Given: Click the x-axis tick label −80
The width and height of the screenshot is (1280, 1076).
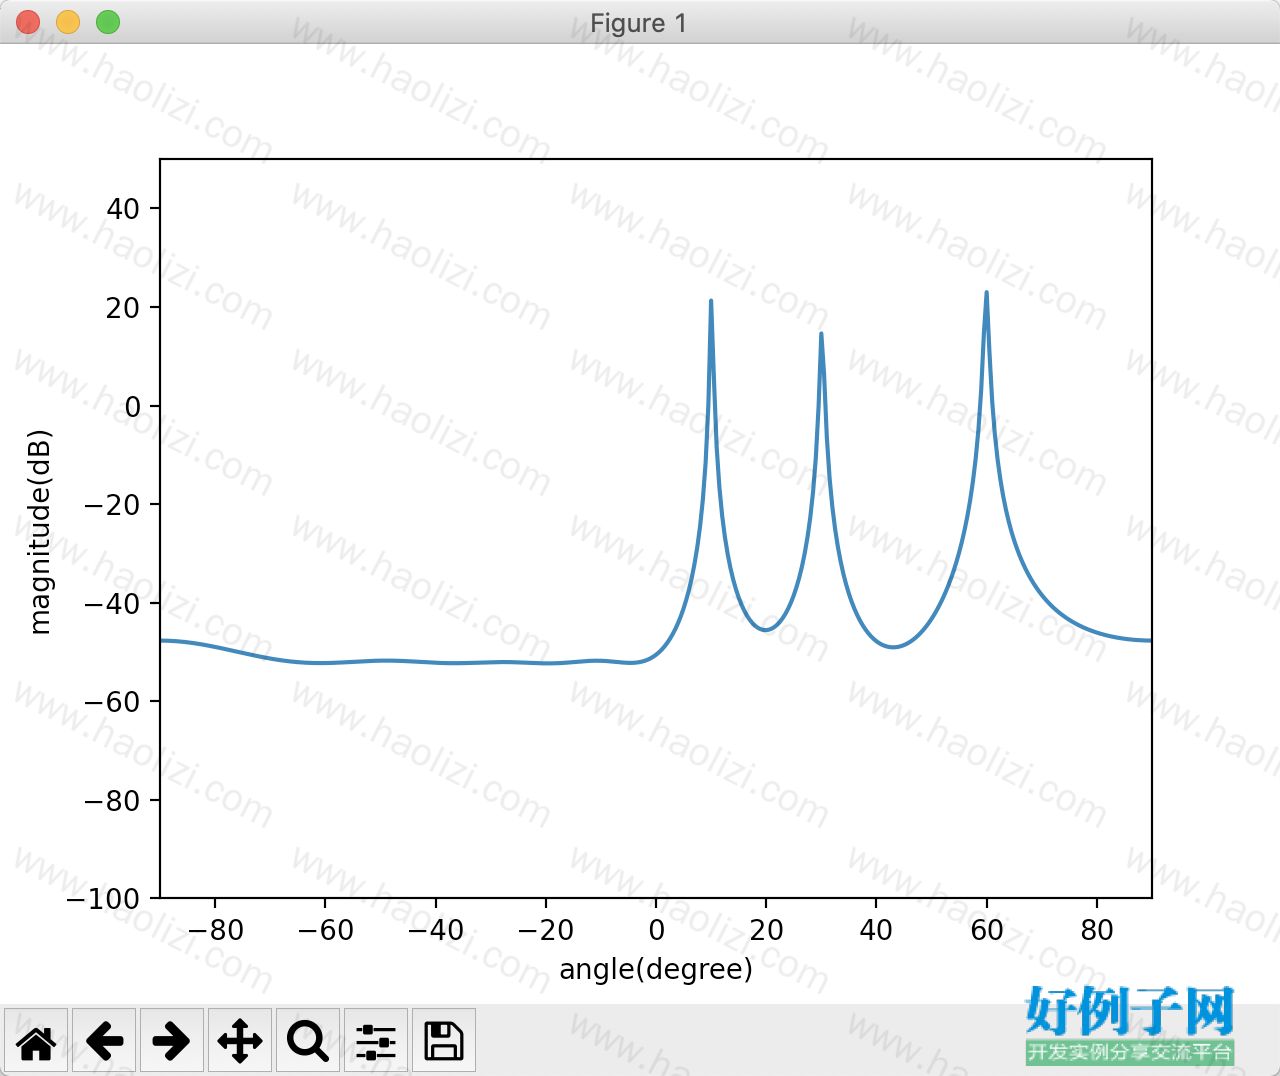Looking at the screenshot, I should coord(215,930).
